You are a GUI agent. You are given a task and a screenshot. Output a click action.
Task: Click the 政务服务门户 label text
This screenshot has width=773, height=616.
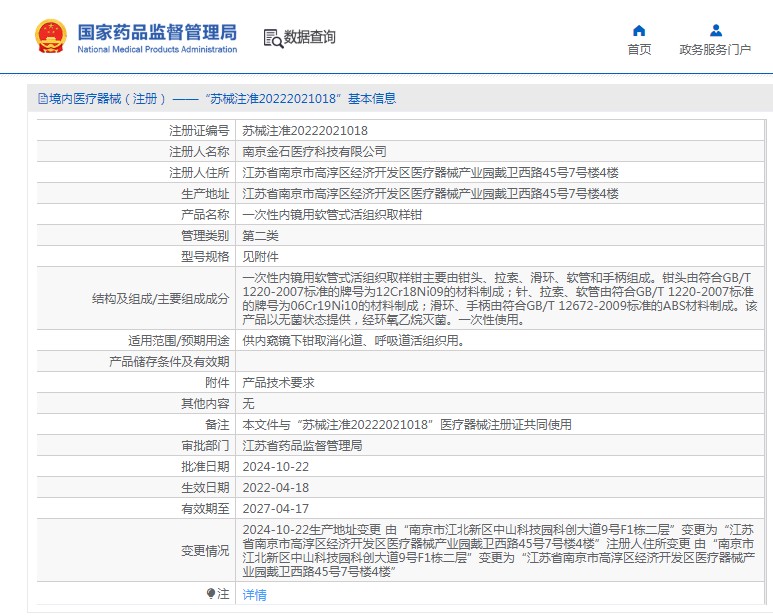click(715, 49)
